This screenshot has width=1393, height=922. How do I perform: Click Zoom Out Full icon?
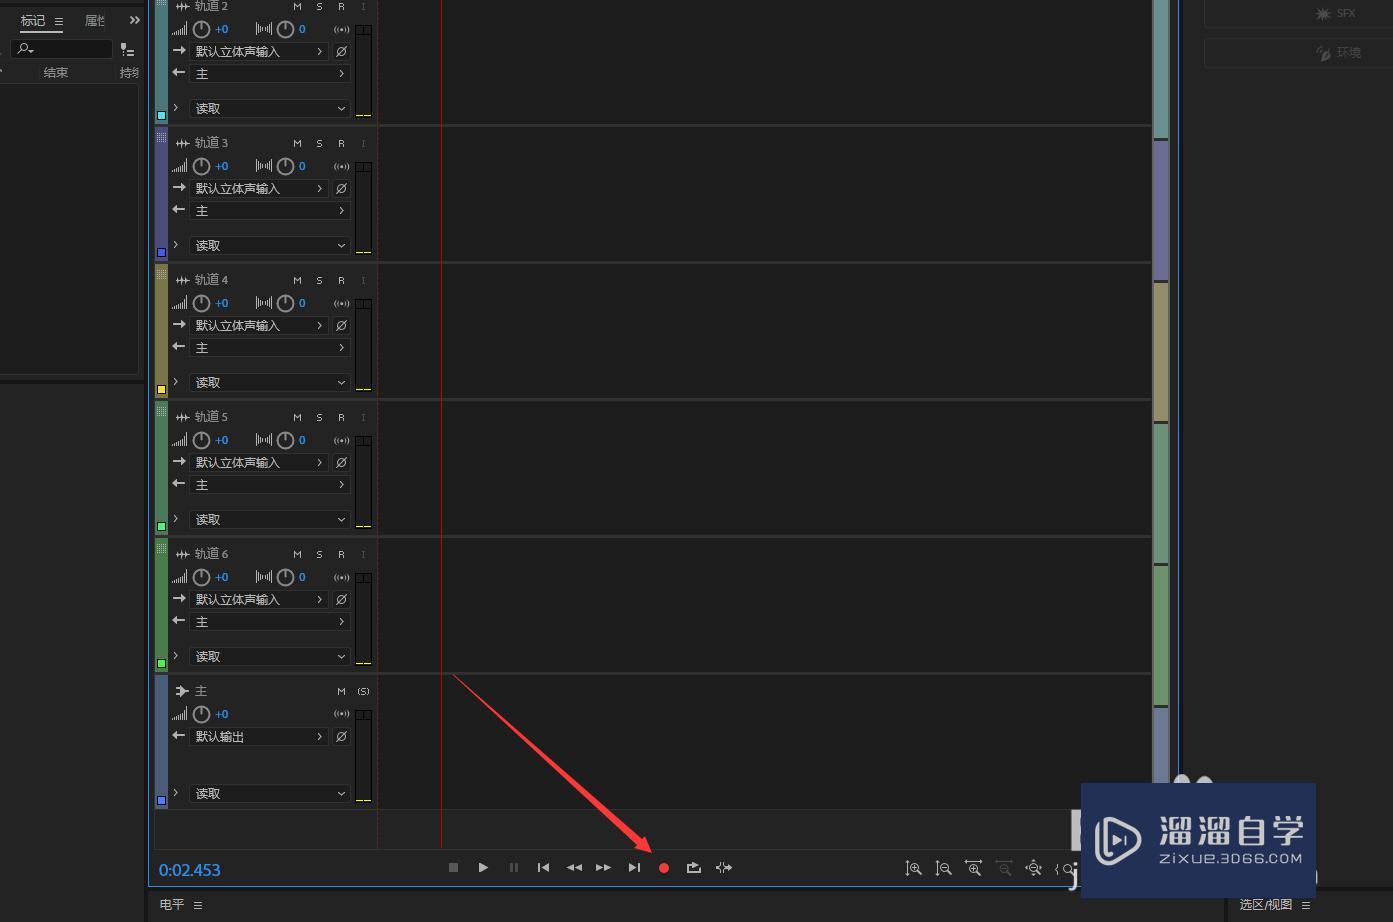[1034, 869]
